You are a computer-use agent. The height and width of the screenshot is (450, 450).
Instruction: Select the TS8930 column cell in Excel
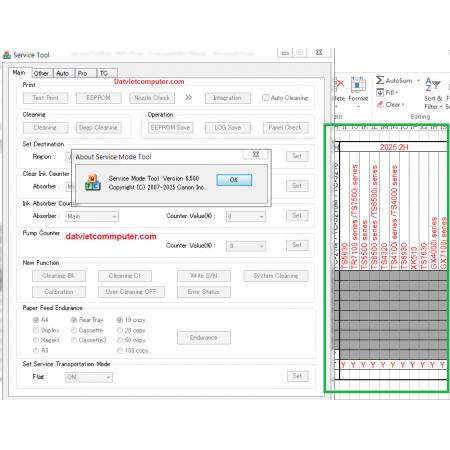[404, 211]
